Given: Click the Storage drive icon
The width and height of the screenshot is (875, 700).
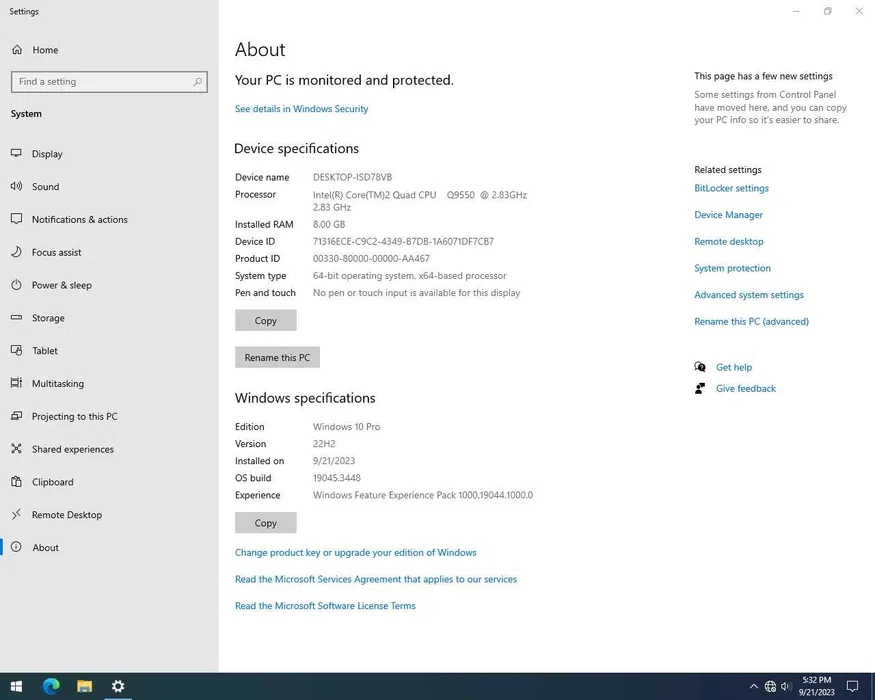Looking at the screenshot, I should pyautogui.click(x=17, y=318).
